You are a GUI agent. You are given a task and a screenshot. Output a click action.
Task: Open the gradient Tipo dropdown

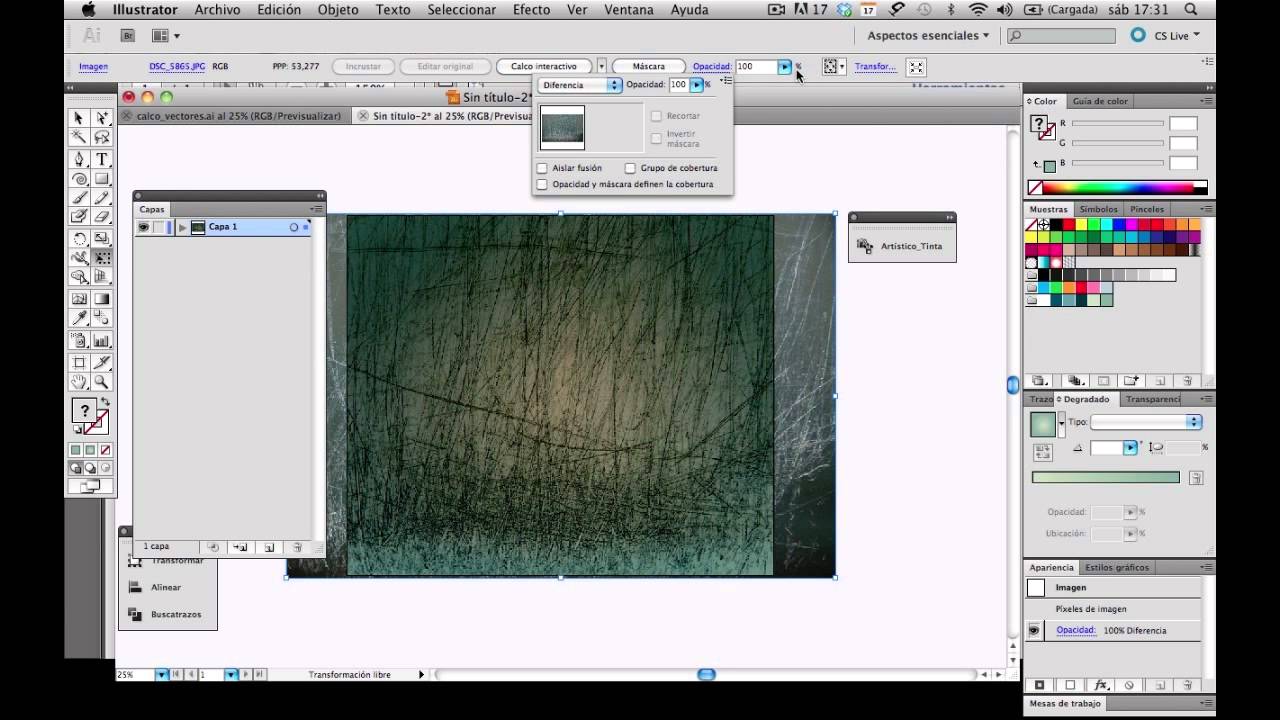pyautogui.click(x=1146, y=422)
